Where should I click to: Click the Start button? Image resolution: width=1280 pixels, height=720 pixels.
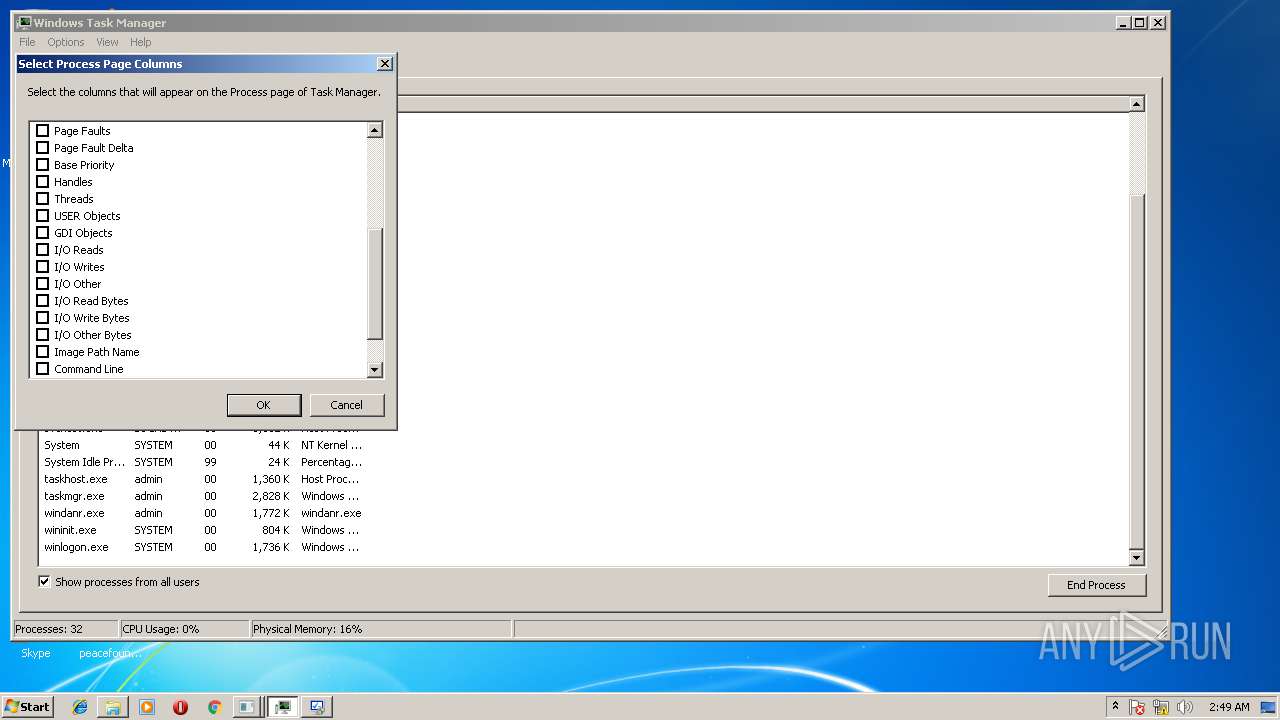coord(28,707)
